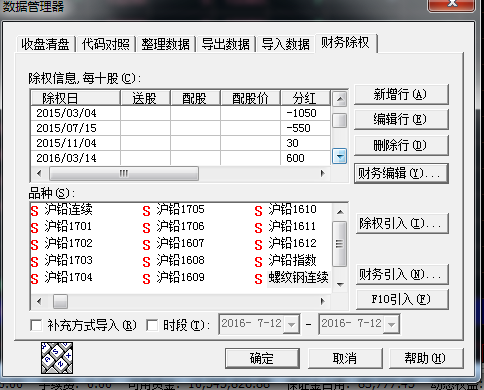This screenshot has width=484, height=390.
Task: Click the 除权引入 button
Action: pos(402,223)
